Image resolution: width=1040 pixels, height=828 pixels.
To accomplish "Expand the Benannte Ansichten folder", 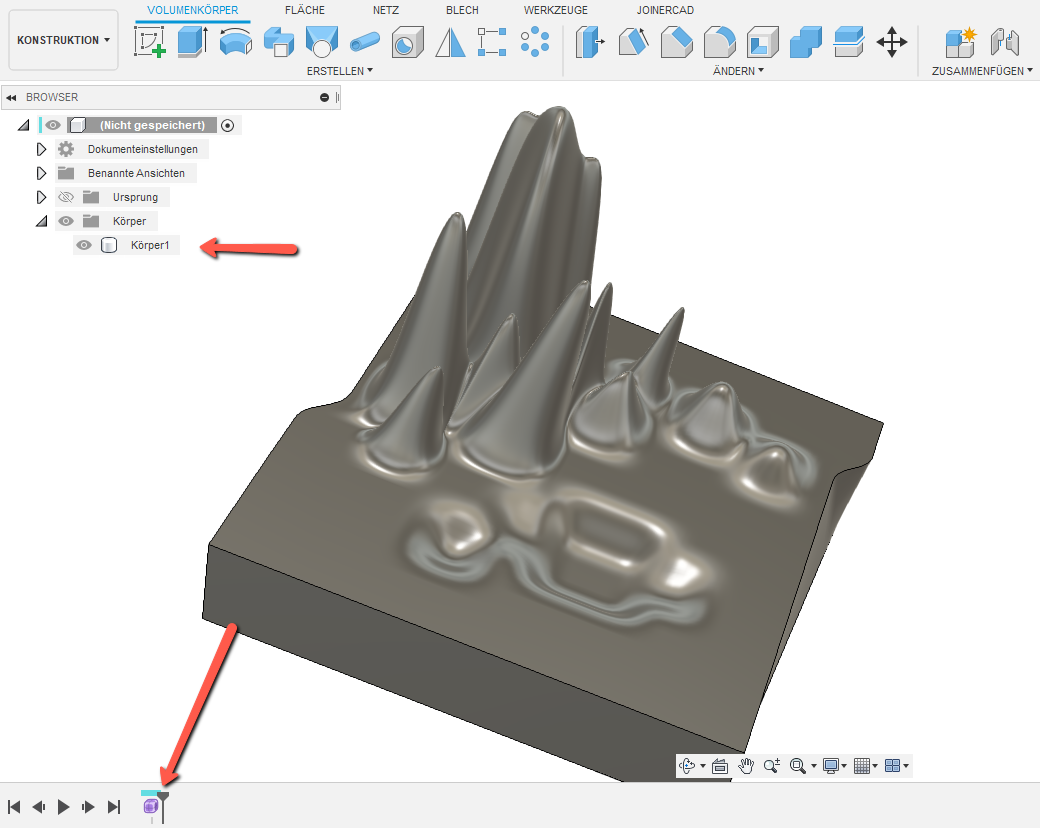I will pyautogui.click(x=41, y=173).
